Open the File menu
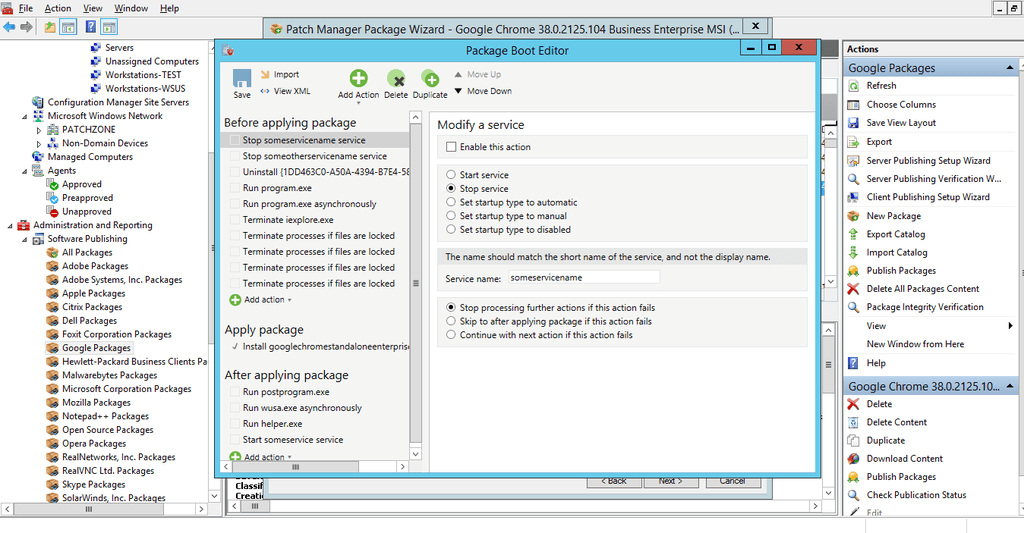Screen dimensions: 1024x533 pyautogui.click(x=26, y=8)
